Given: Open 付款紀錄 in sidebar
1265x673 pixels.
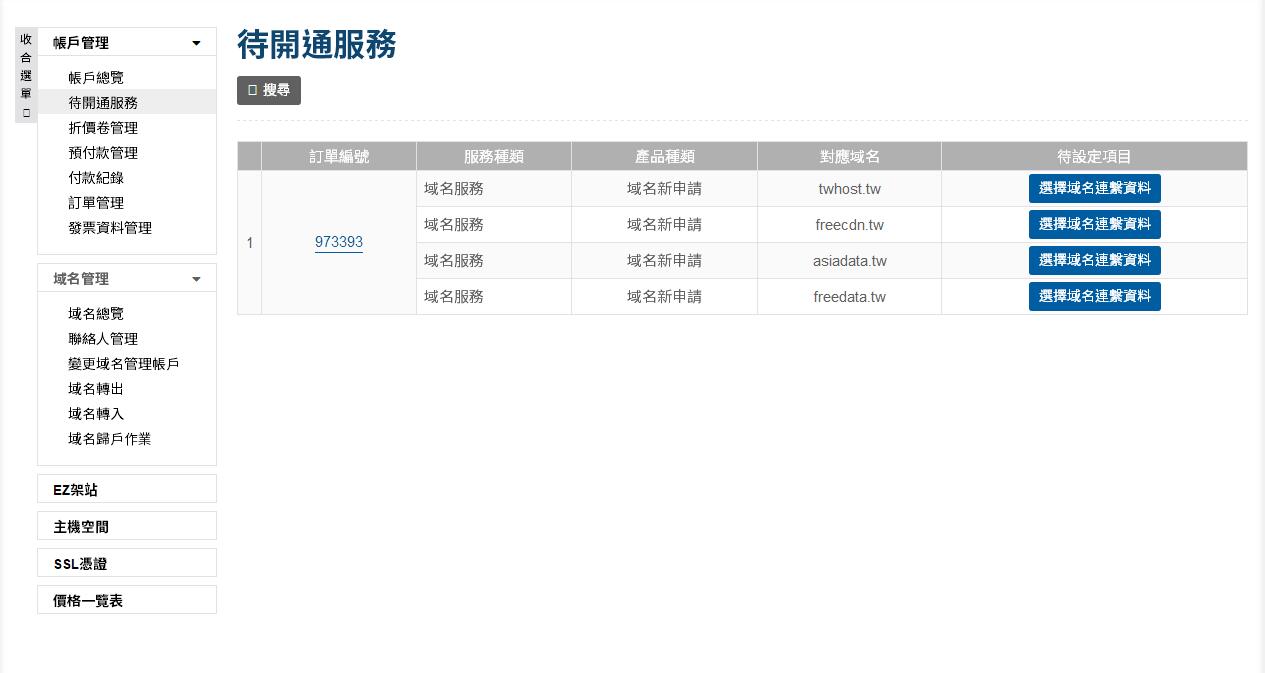Looking at the screenshot, I should 96,178.
